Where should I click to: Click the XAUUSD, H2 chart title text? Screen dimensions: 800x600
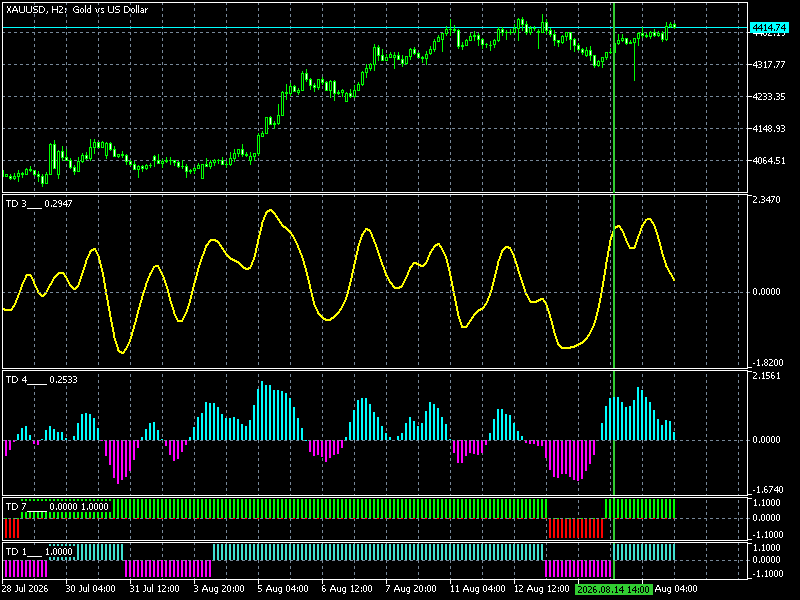[78, 10]
